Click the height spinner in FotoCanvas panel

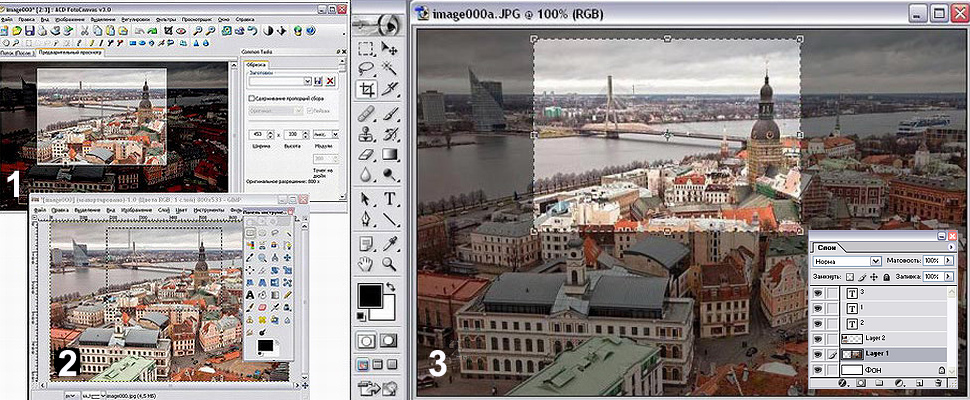(x=305, y=134)
